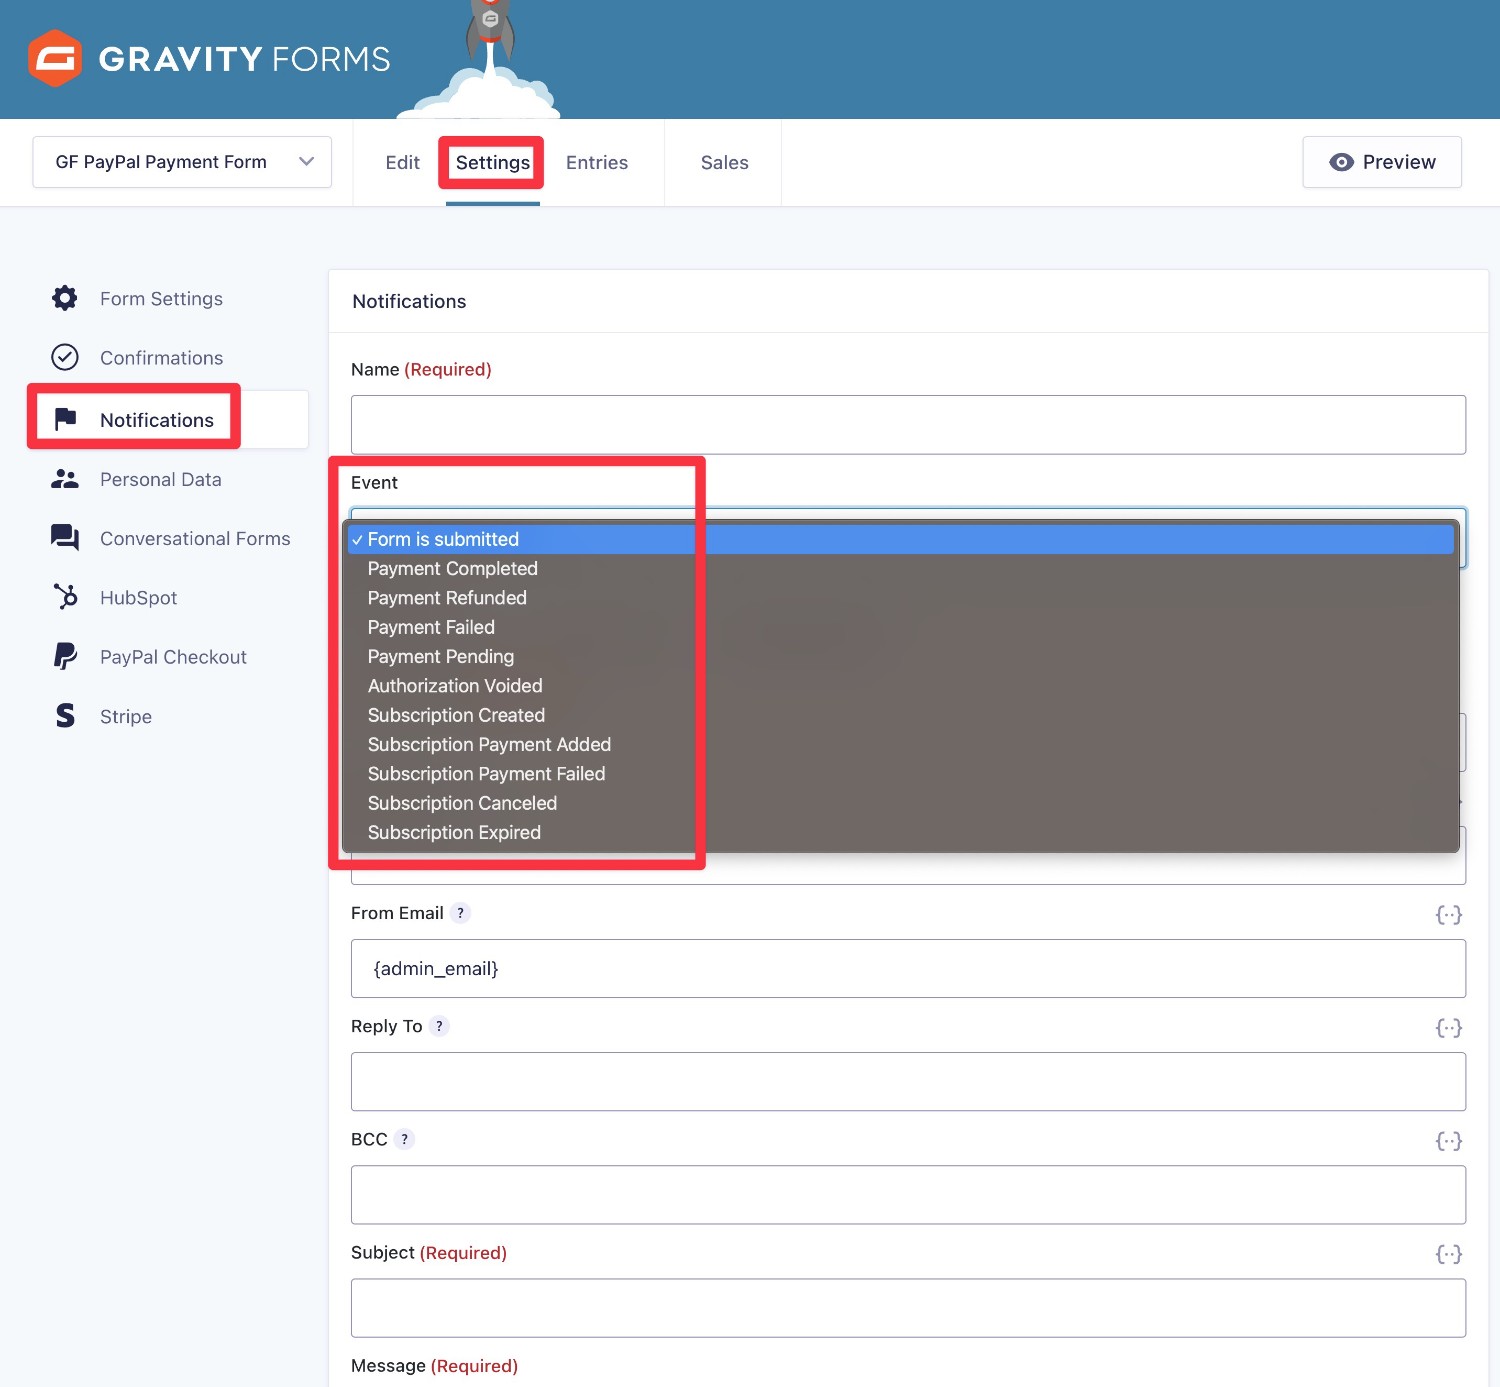Screen dimensions: 1500x1387
Task: Open Reply To help tooltip icon
Action: 439,1026
